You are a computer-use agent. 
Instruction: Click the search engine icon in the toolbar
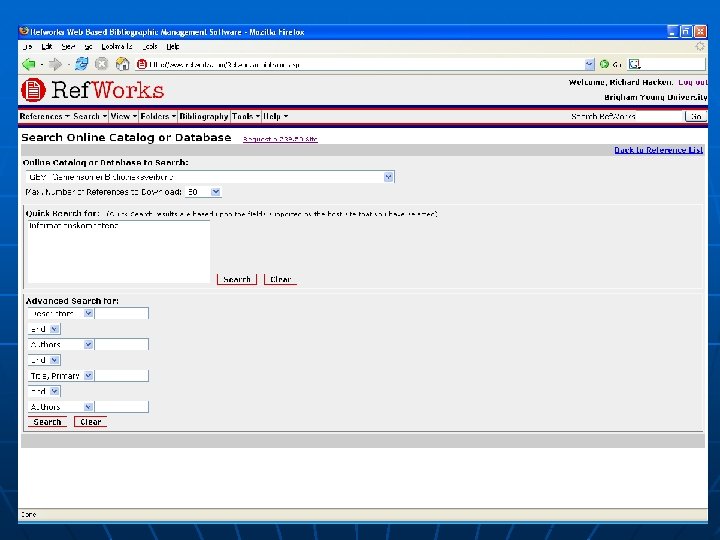pos(635,64)
